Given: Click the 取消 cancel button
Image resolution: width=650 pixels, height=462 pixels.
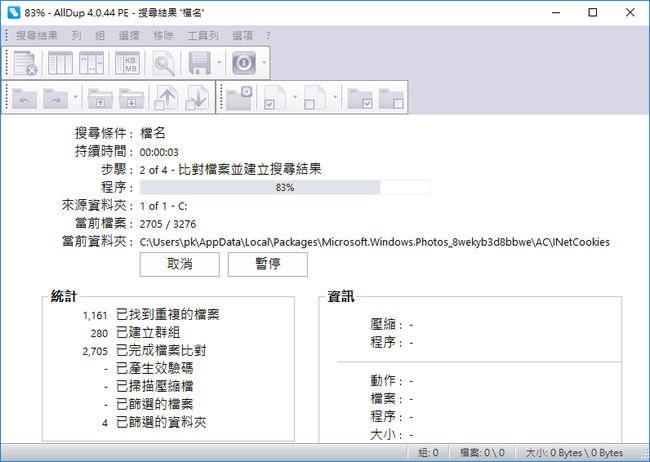Looking at the screenshot, I should click(x=179, y=264).
